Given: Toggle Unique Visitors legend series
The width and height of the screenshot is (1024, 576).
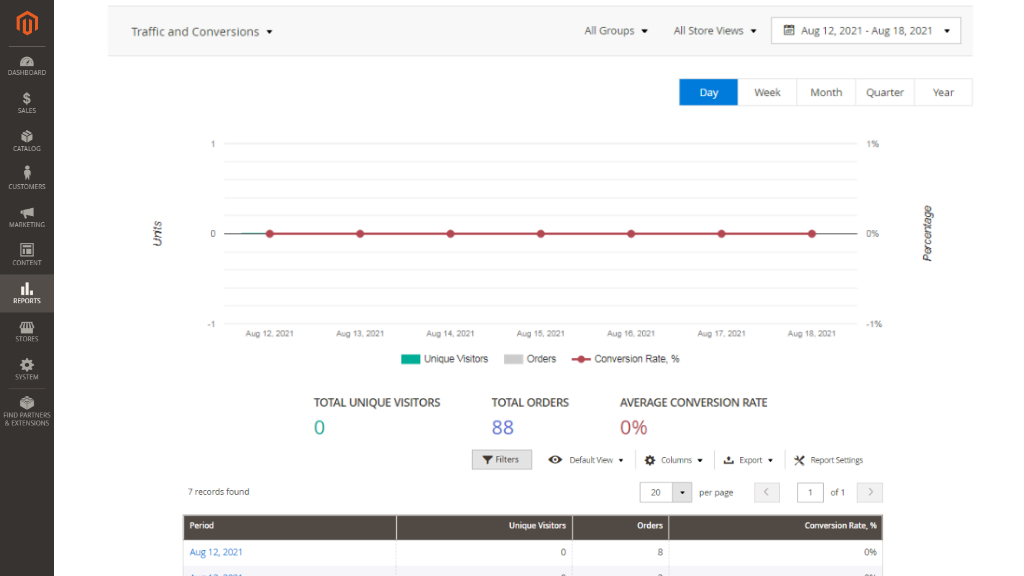Looking at the screenshot, I should coord(445,359).
